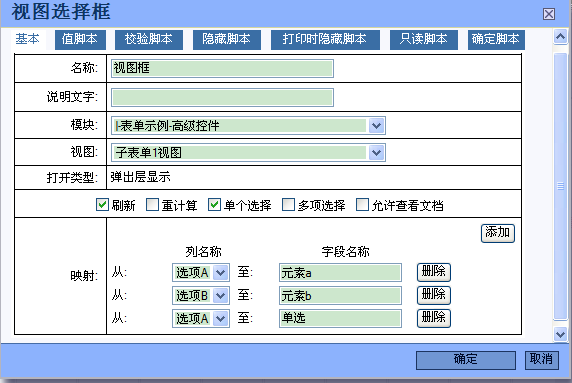Open the 模块 dropdown

tap(248, 125)
